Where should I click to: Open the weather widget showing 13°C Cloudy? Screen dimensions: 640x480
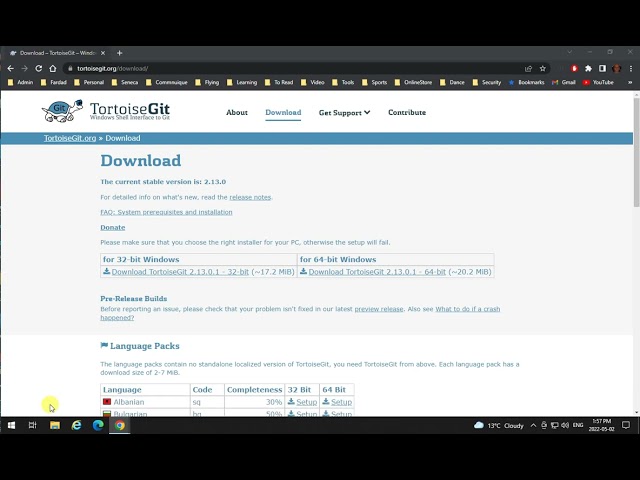(x=498, y=426)
